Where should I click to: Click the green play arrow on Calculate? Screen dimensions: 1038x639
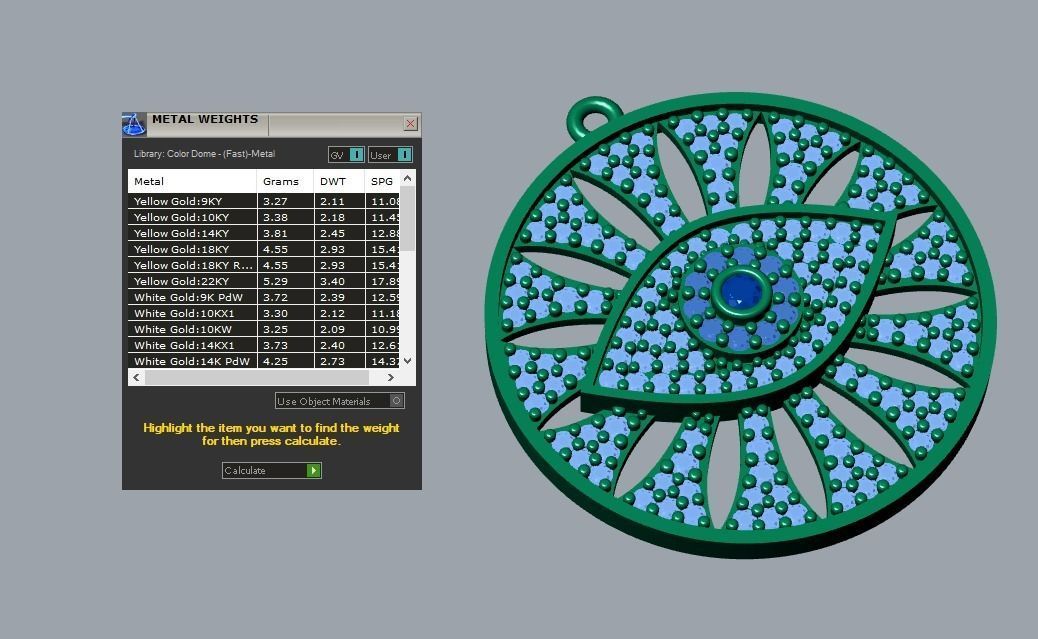click(x=314, y=470)
